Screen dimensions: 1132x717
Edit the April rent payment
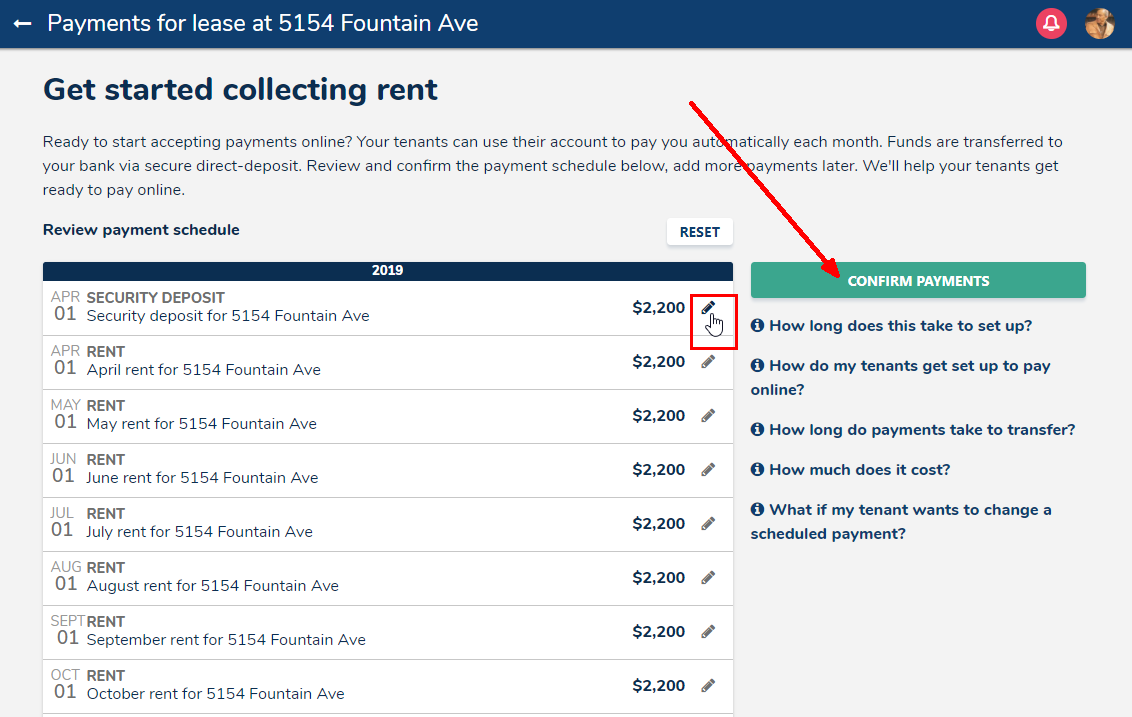tap(708, 362)
